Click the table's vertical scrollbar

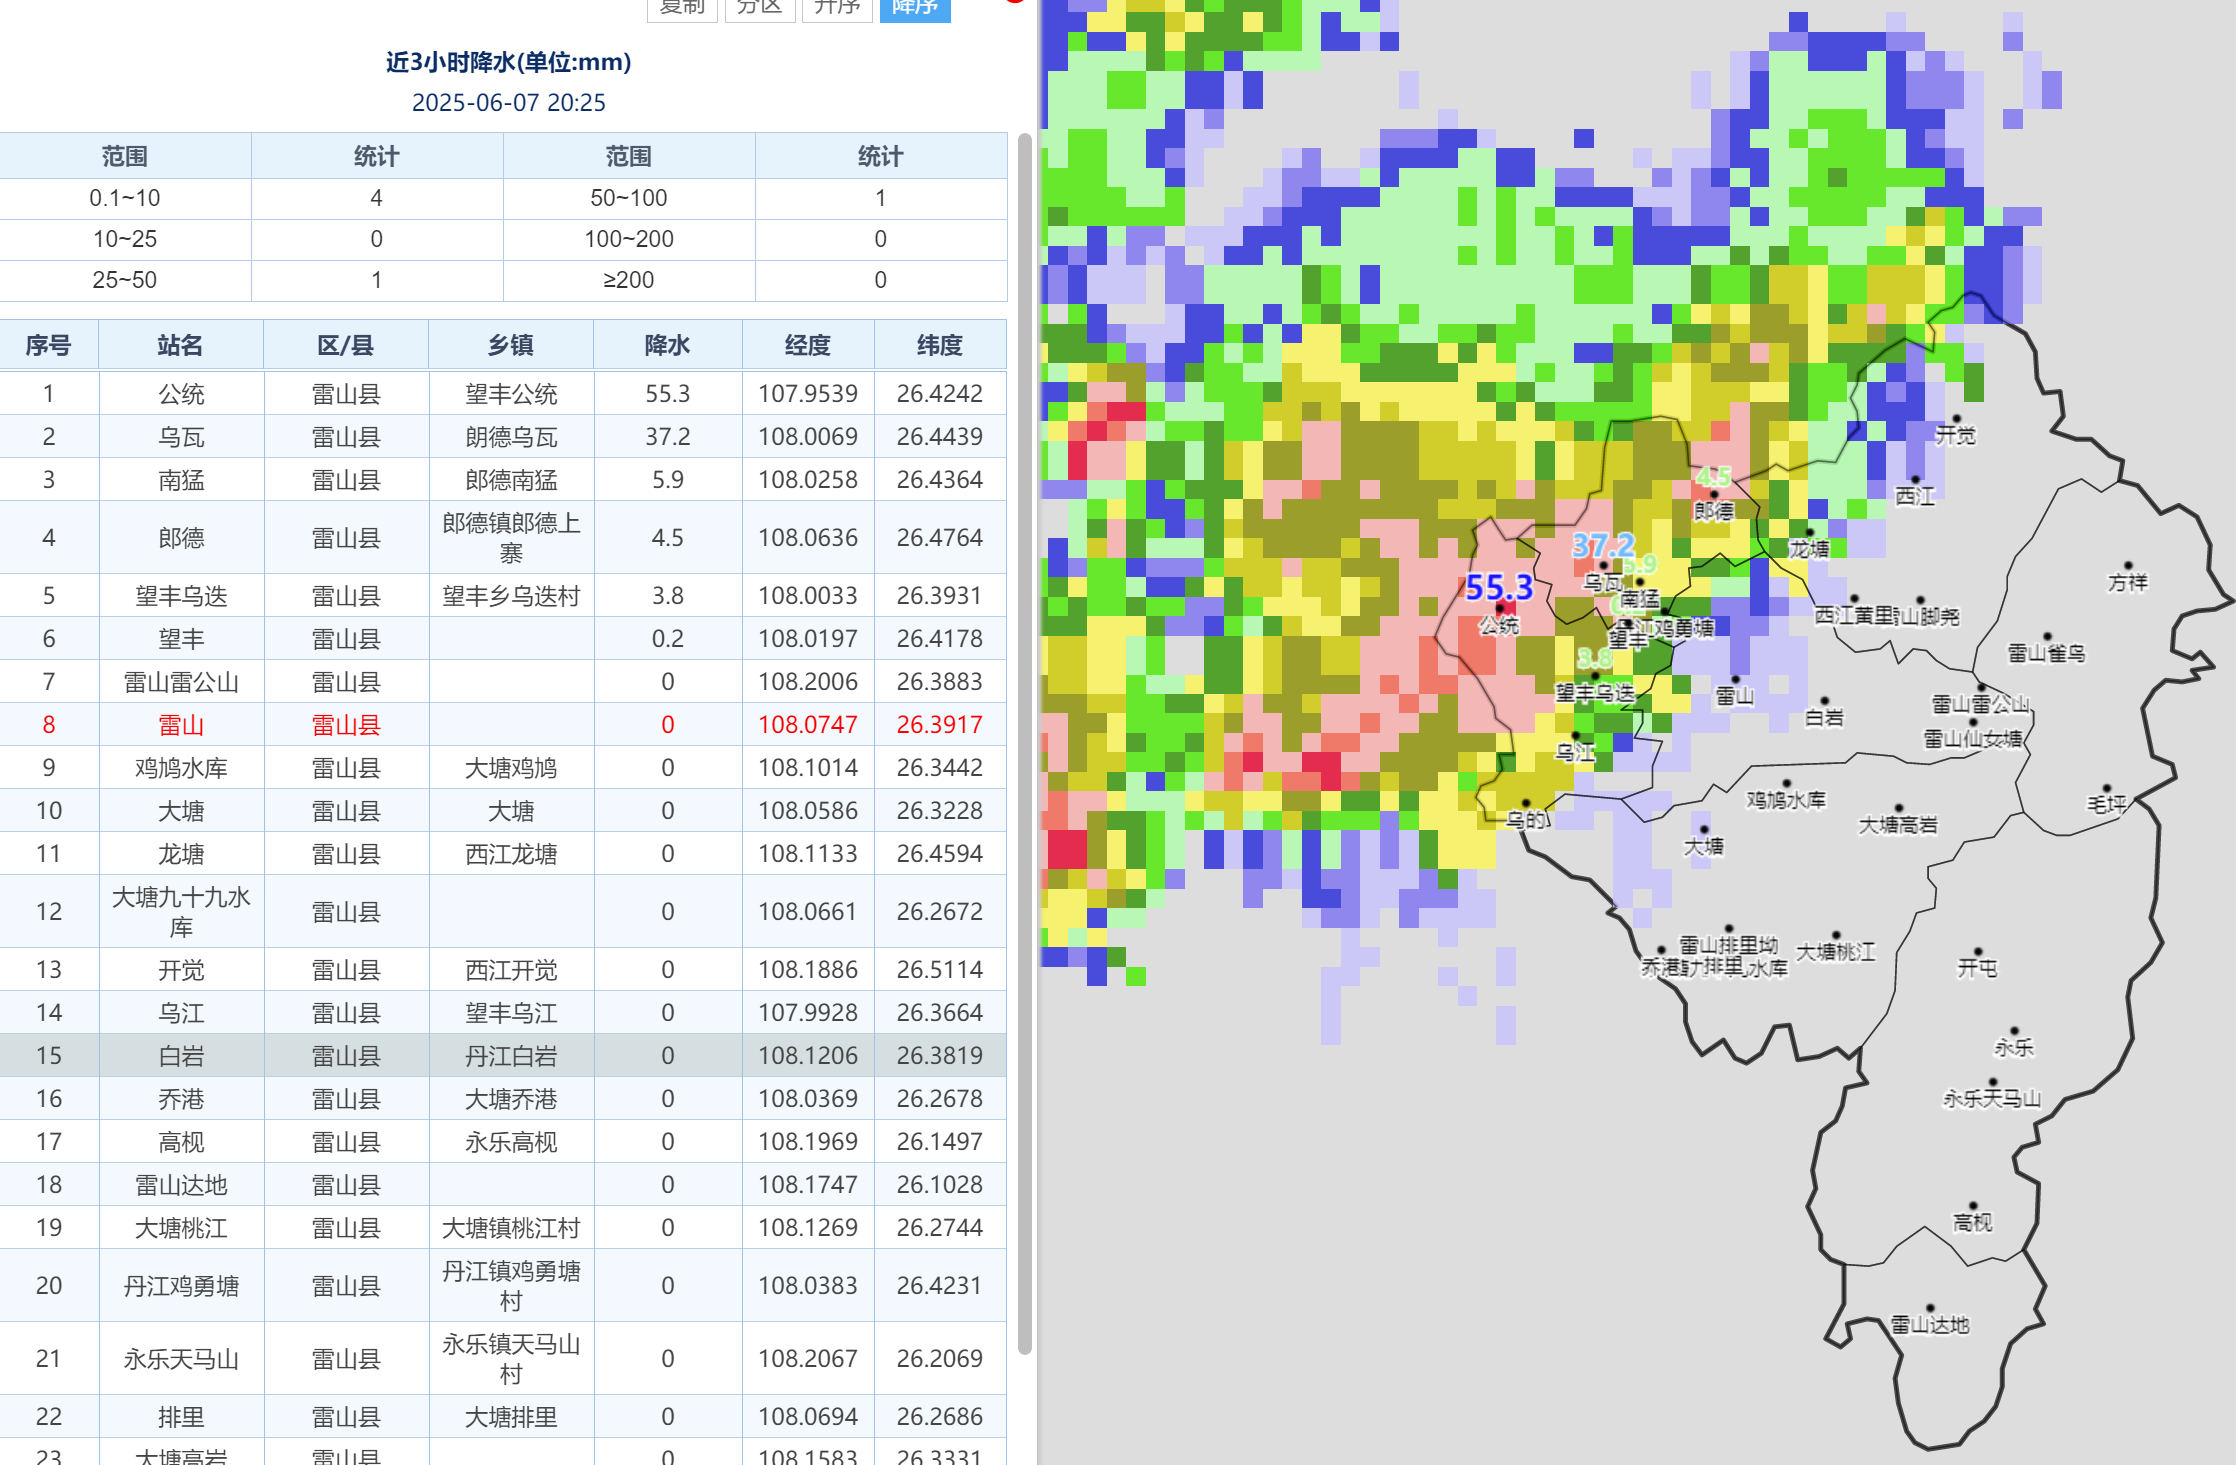click(x=1024, y=740)
